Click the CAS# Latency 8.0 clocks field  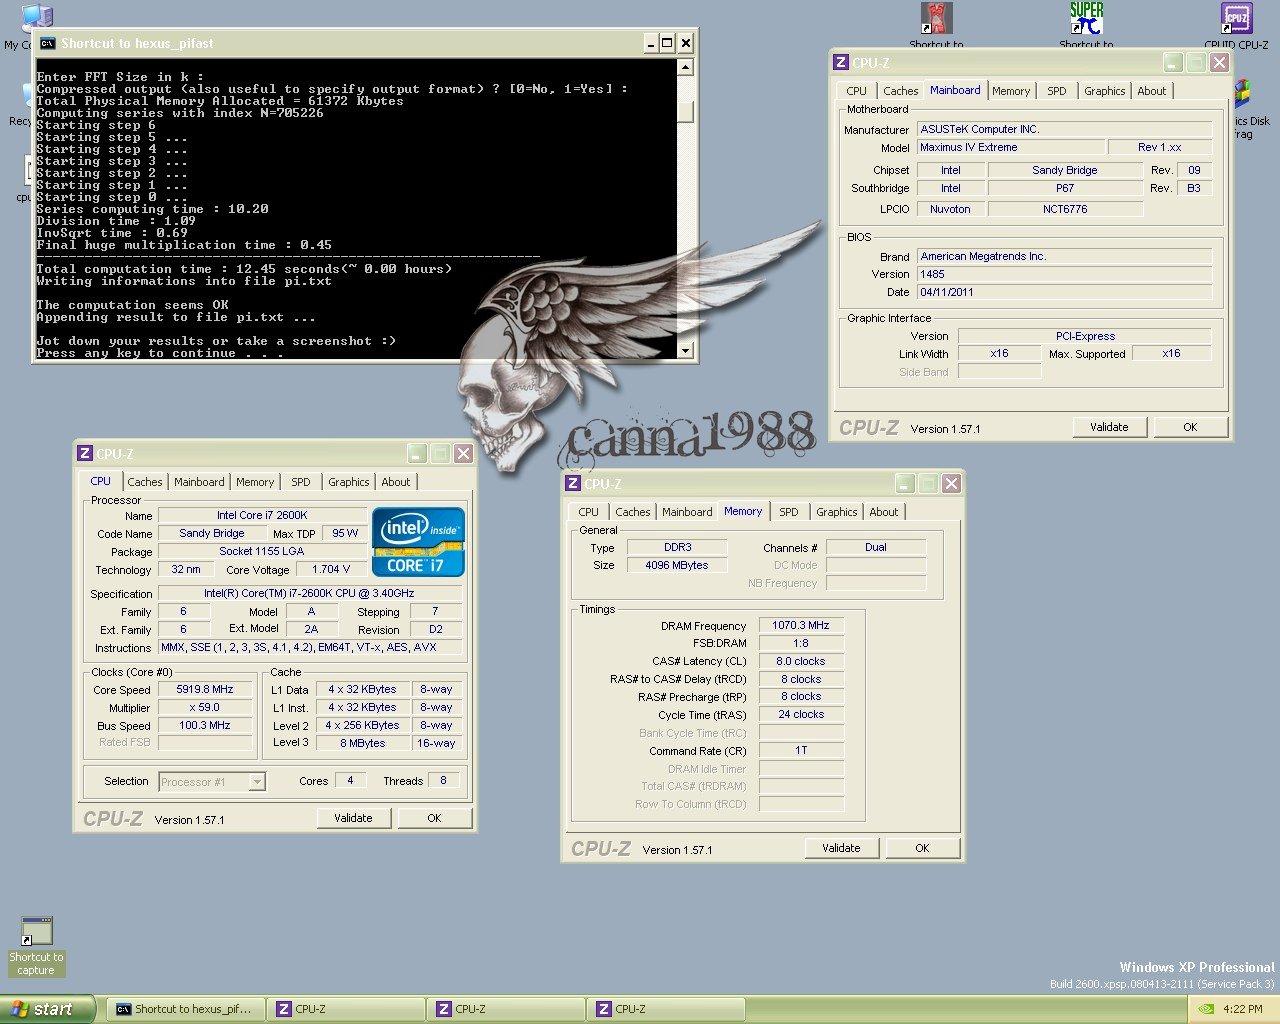(x=801, y=662)
